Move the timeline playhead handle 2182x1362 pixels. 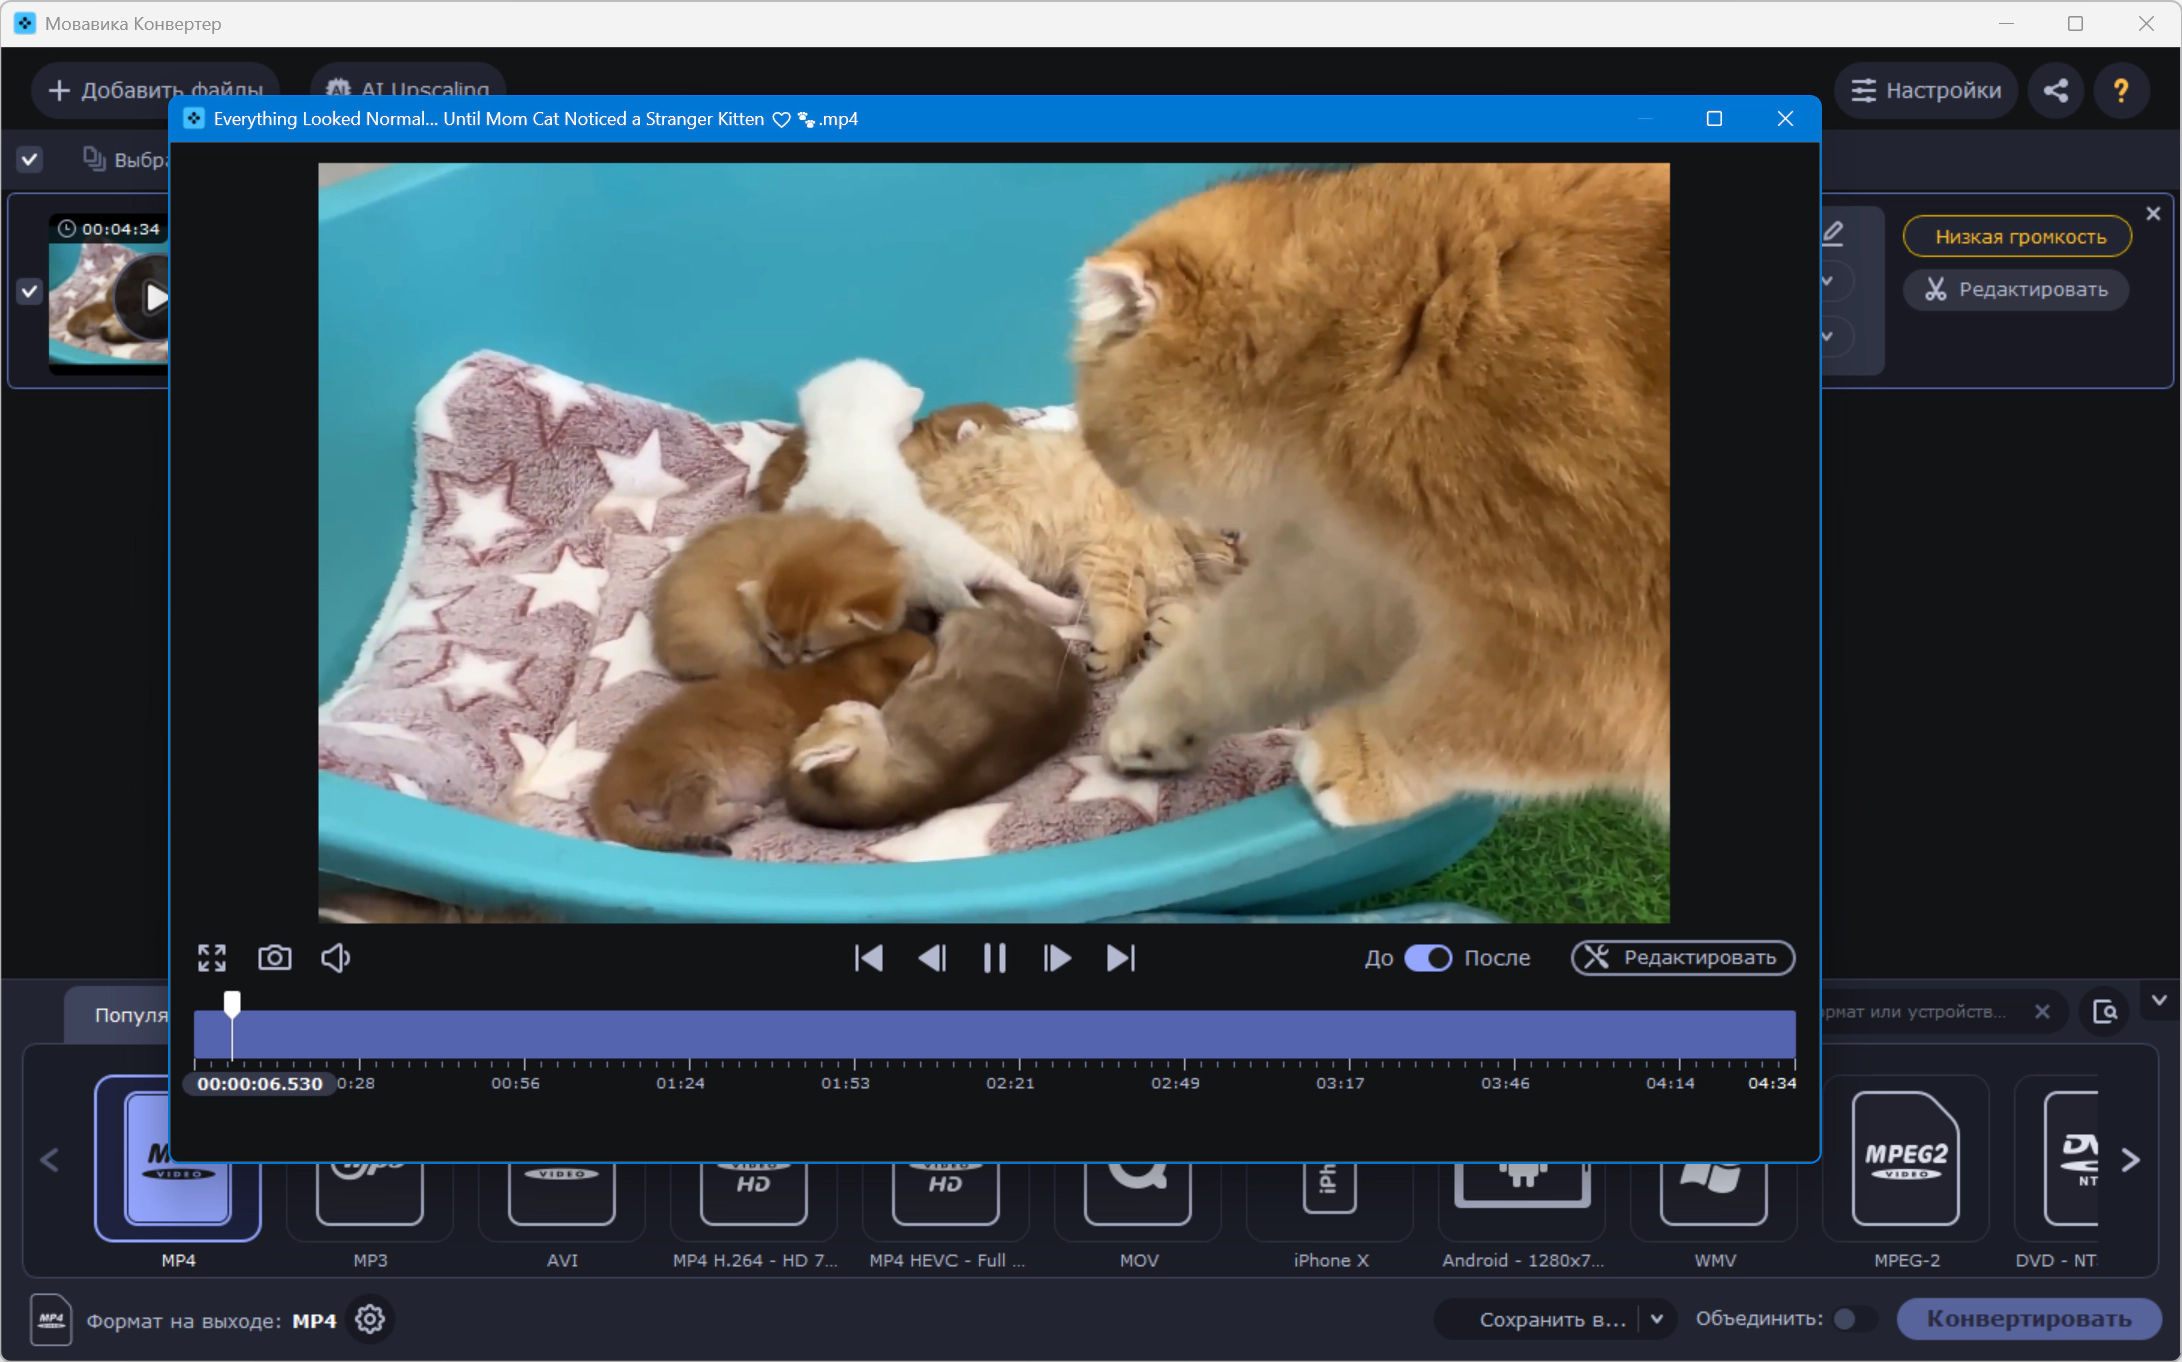click(x=232, y=1003)
